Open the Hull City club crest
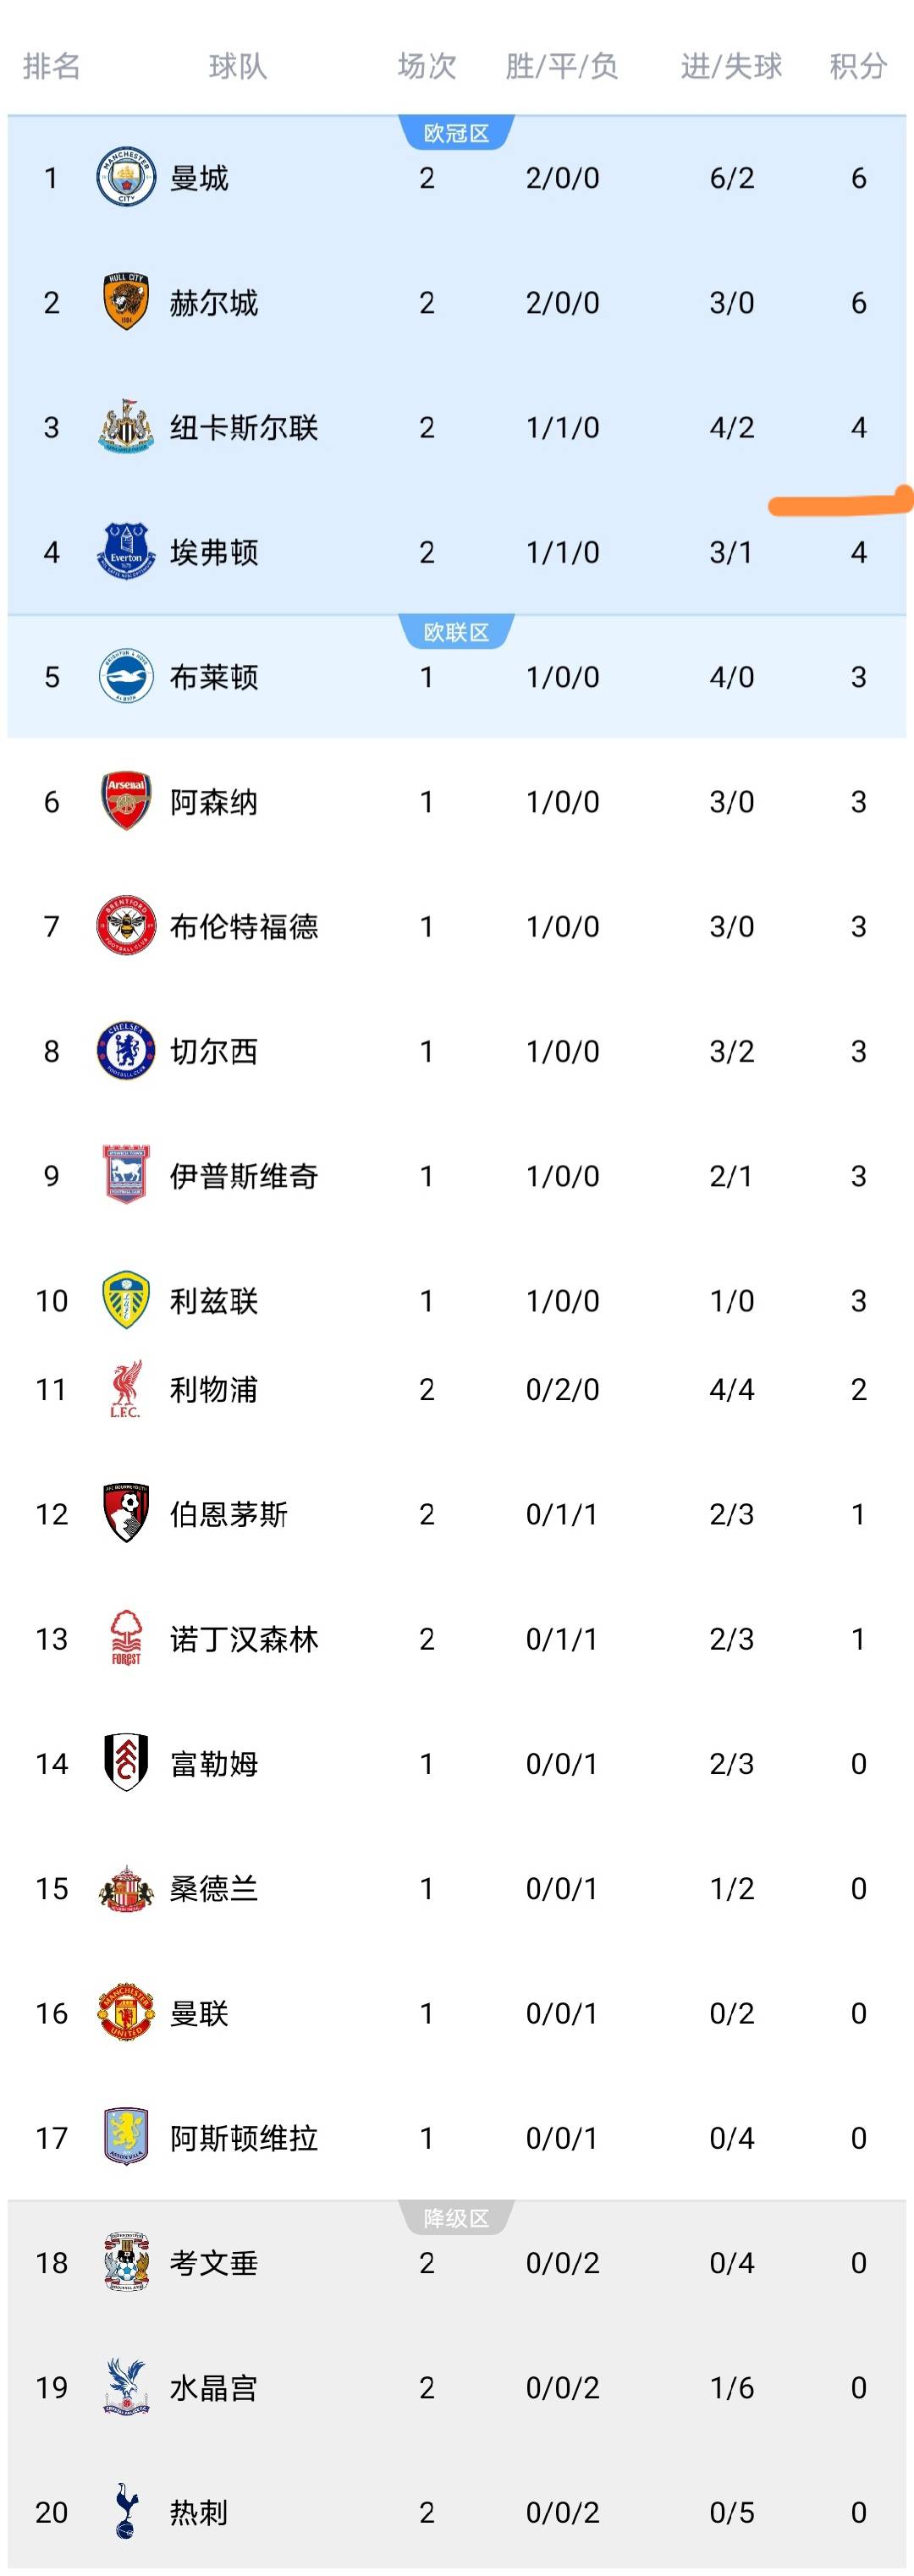 (x=126, y=302)
